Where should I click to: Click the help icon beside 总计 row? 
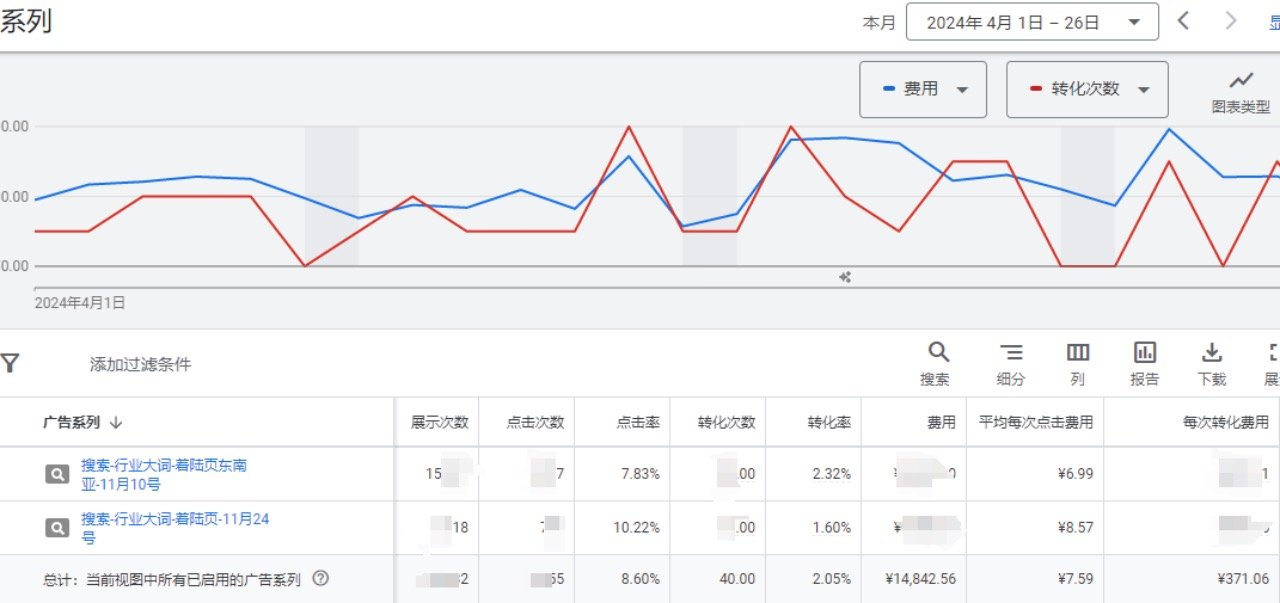pyautogui.click(x=321, y=579)
